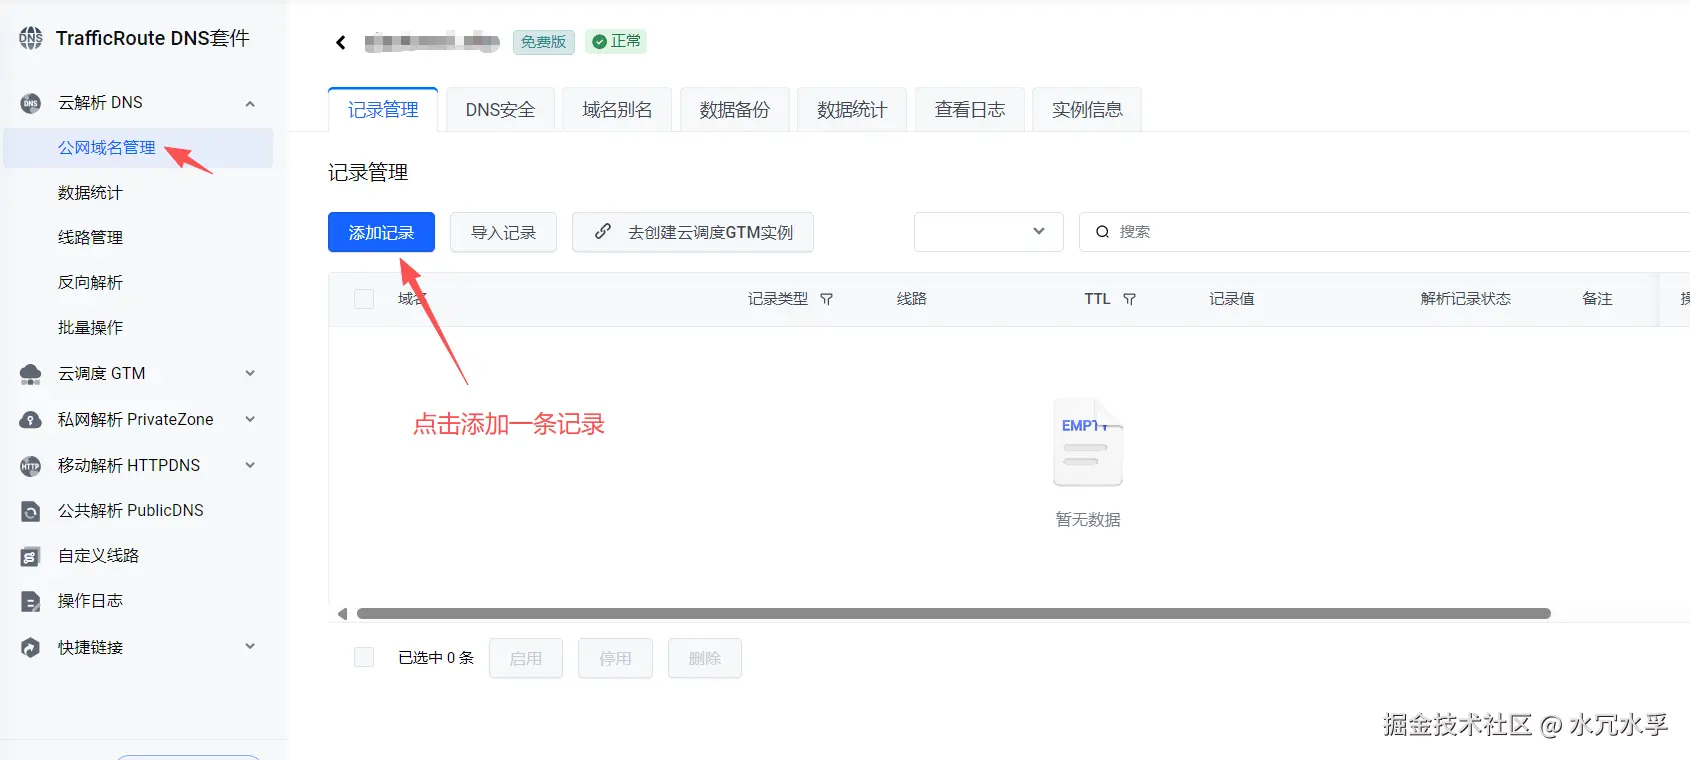Click the empty data placeholder icon
This screenshot has width=1690, height=760.
[1088, 442]
